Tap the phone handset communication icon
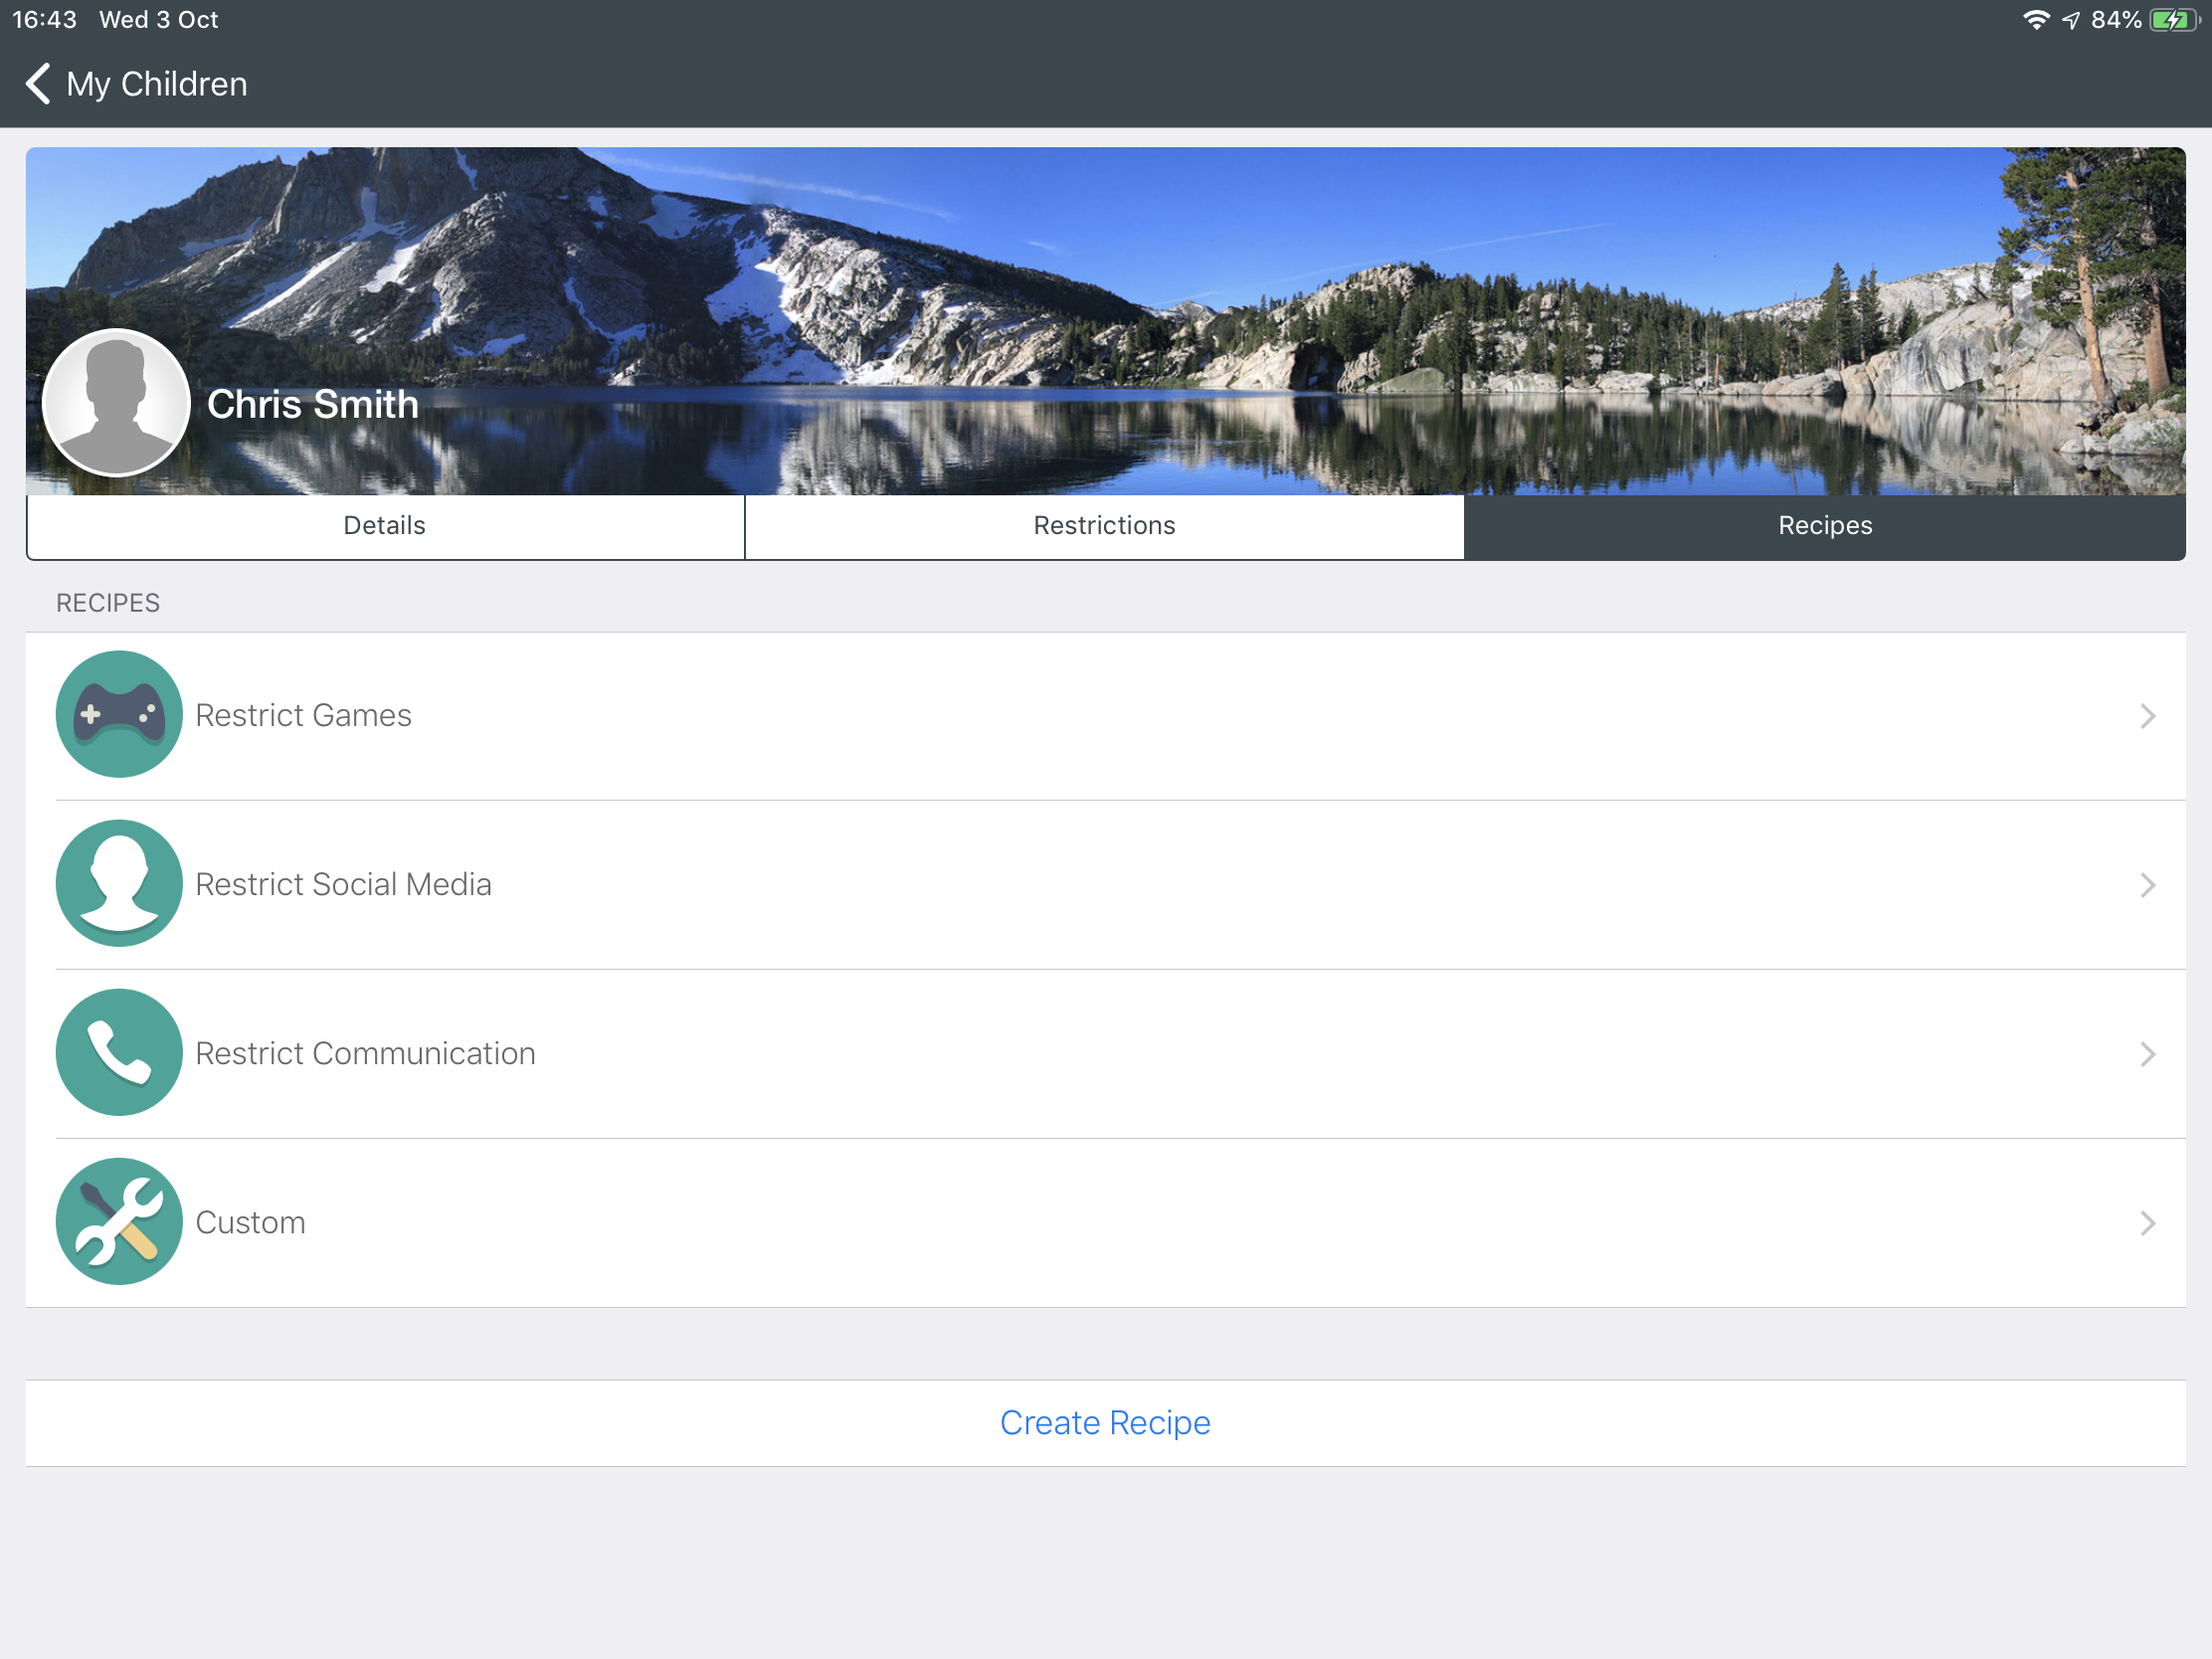Viewport: 2212px width, 1659px height. click(119, 1052)
